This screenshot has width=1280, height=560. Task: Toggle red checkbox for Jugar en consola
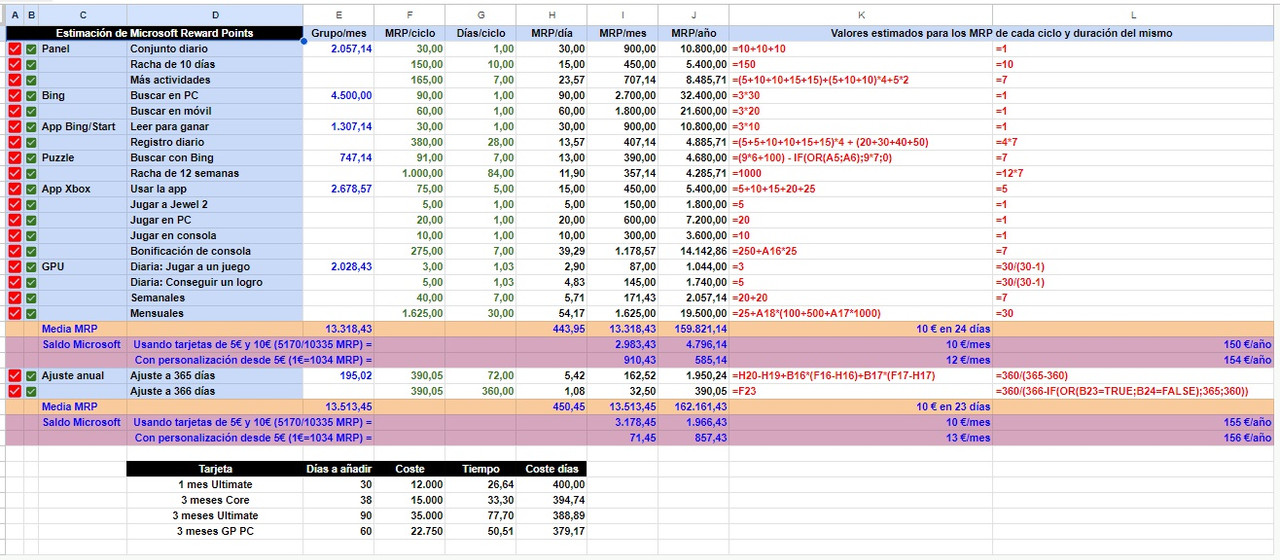pyautogui.click(x=14, y=236)
